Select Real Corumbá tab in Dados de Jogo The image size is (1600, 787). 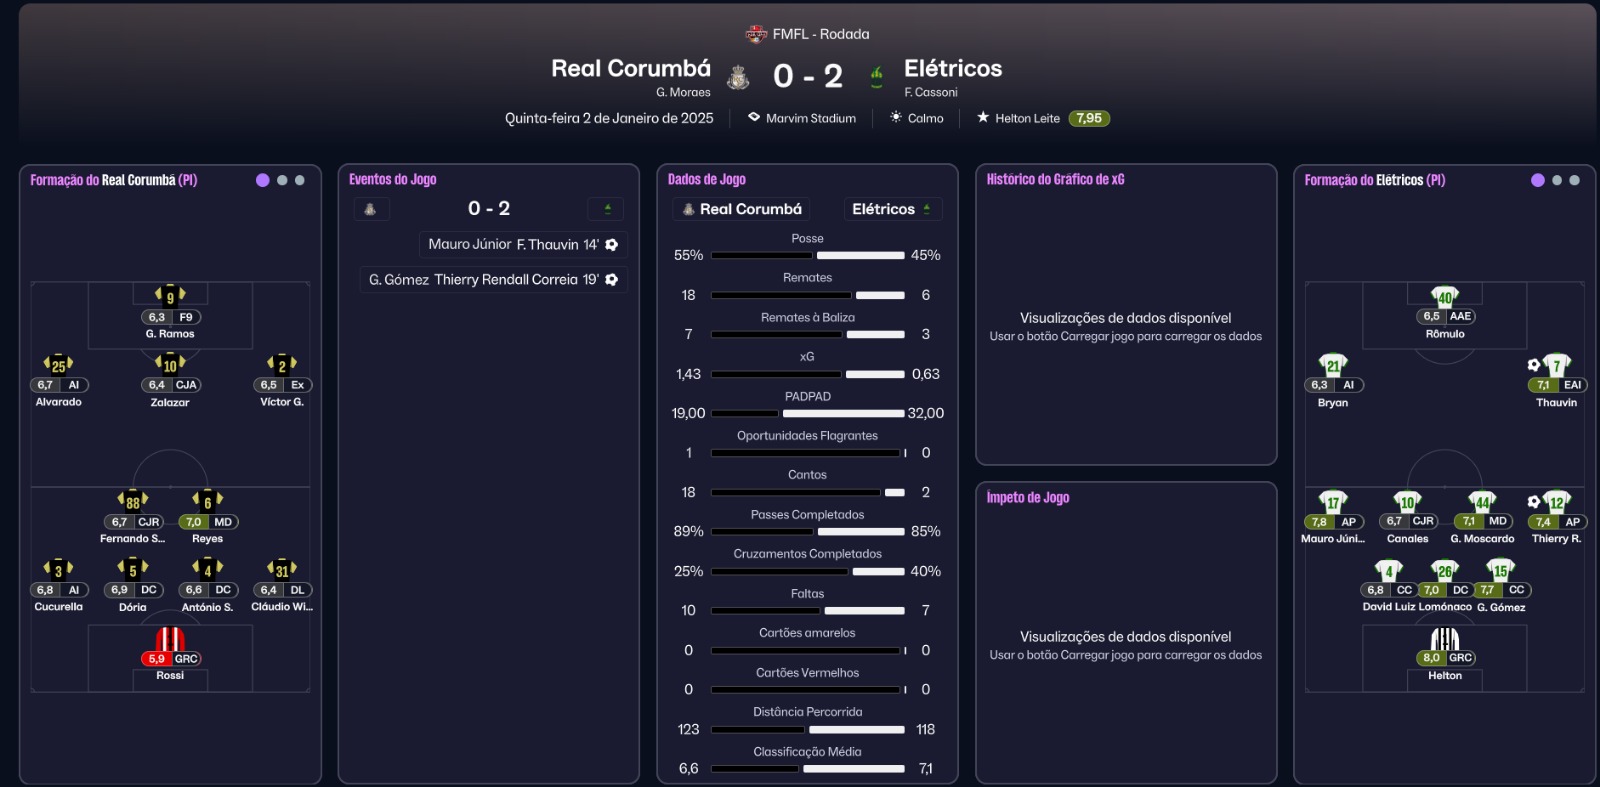(x=741, y=209)
